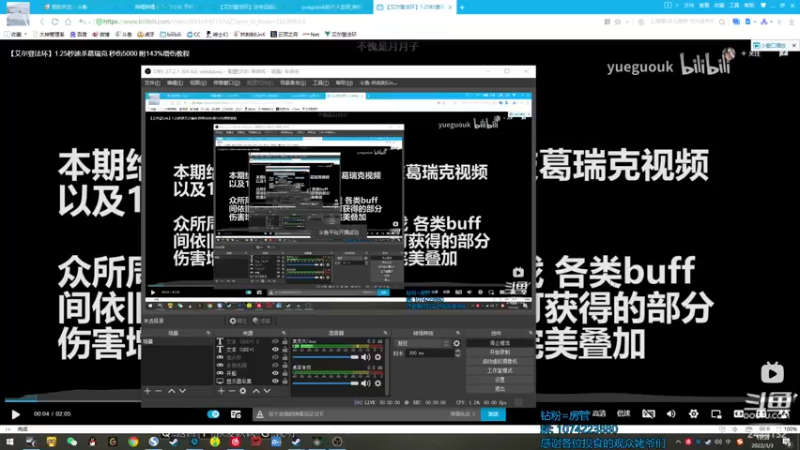Click the bilibili player play button
The image size is (800, 450).
[15, 414]
